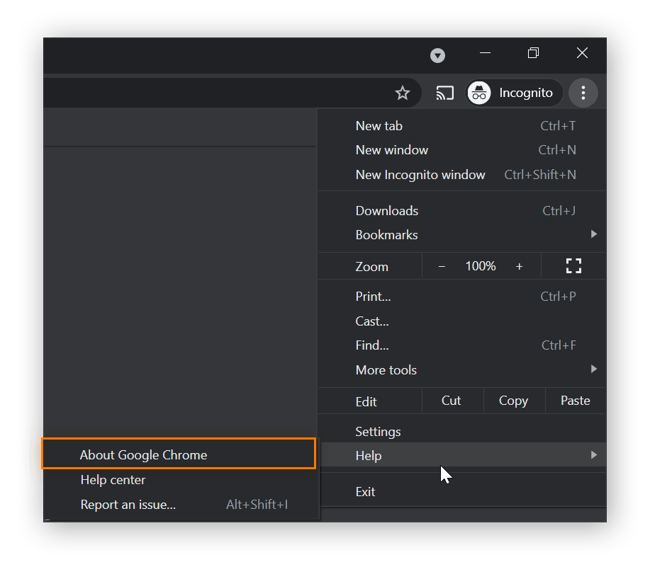Select About Google Chrome

(x=179, y=454)
